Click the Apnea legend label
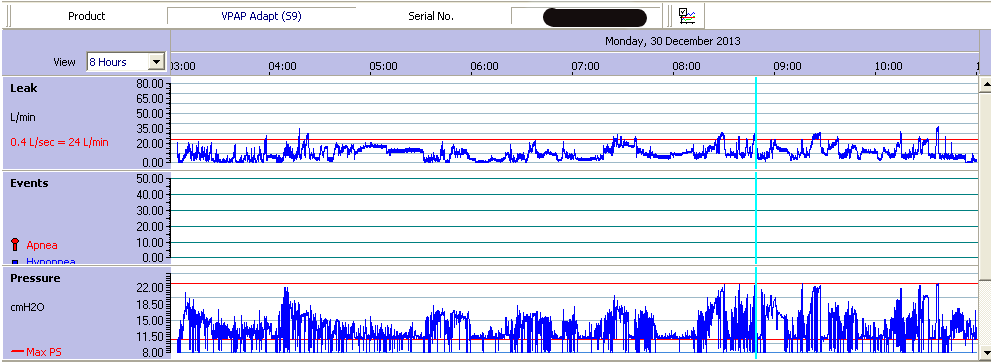This screenshot has width=991, height=362. coord(42,244)
